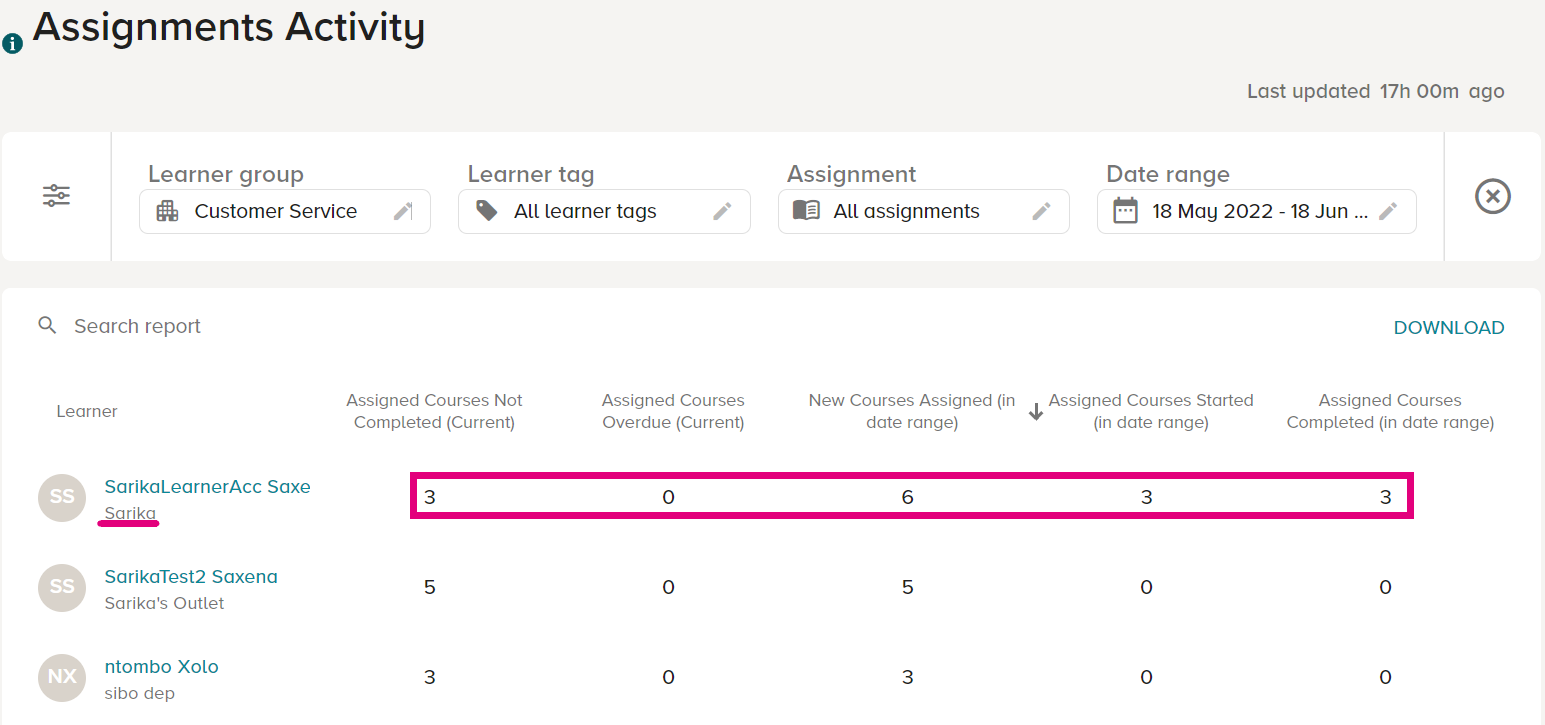This screenshot has height=725, width=1545.
Task: Open the Customer Service learner group selector
Action: (x=285, y=211)
